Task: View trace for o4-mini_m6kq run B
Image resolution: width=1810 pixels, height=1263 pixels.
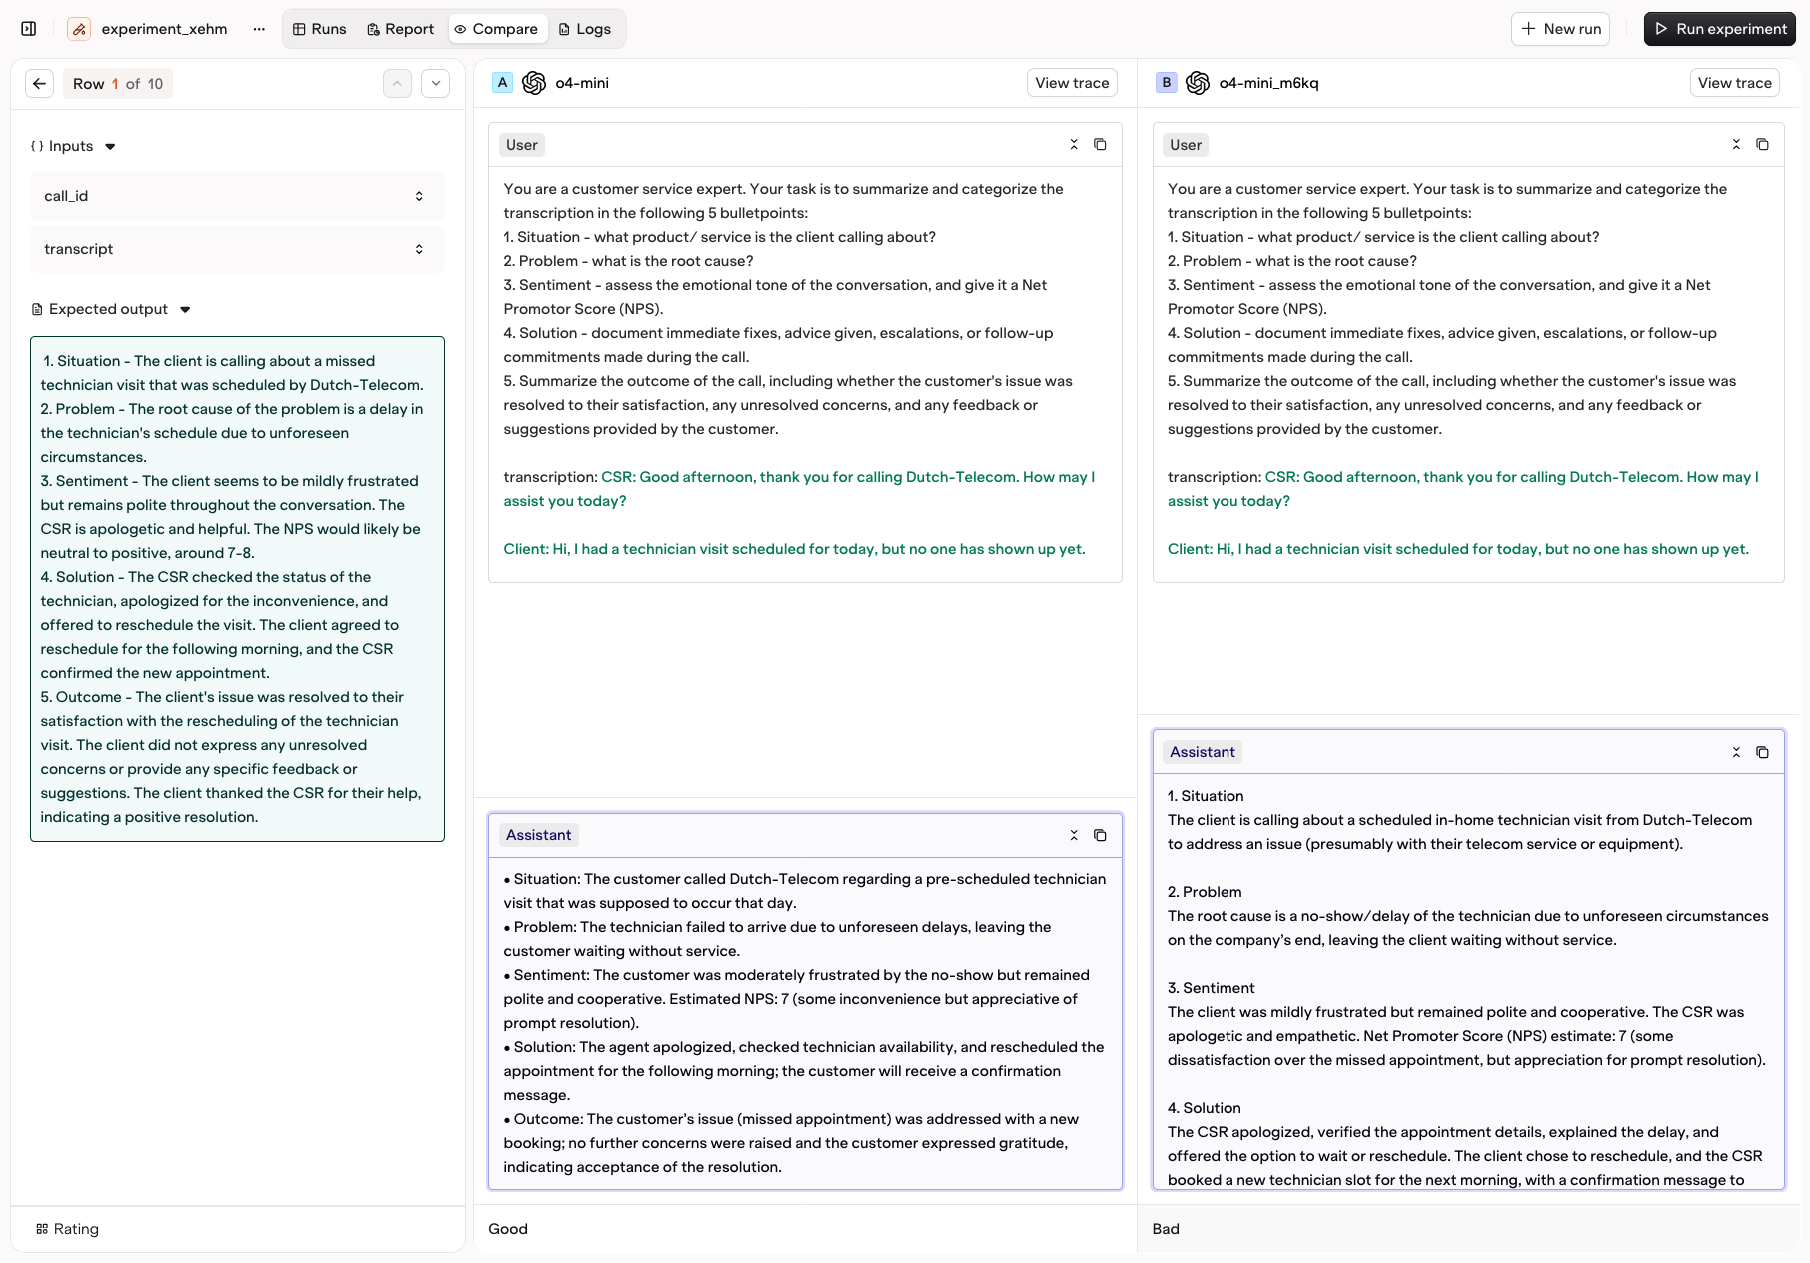Action: pos(1734,83)
